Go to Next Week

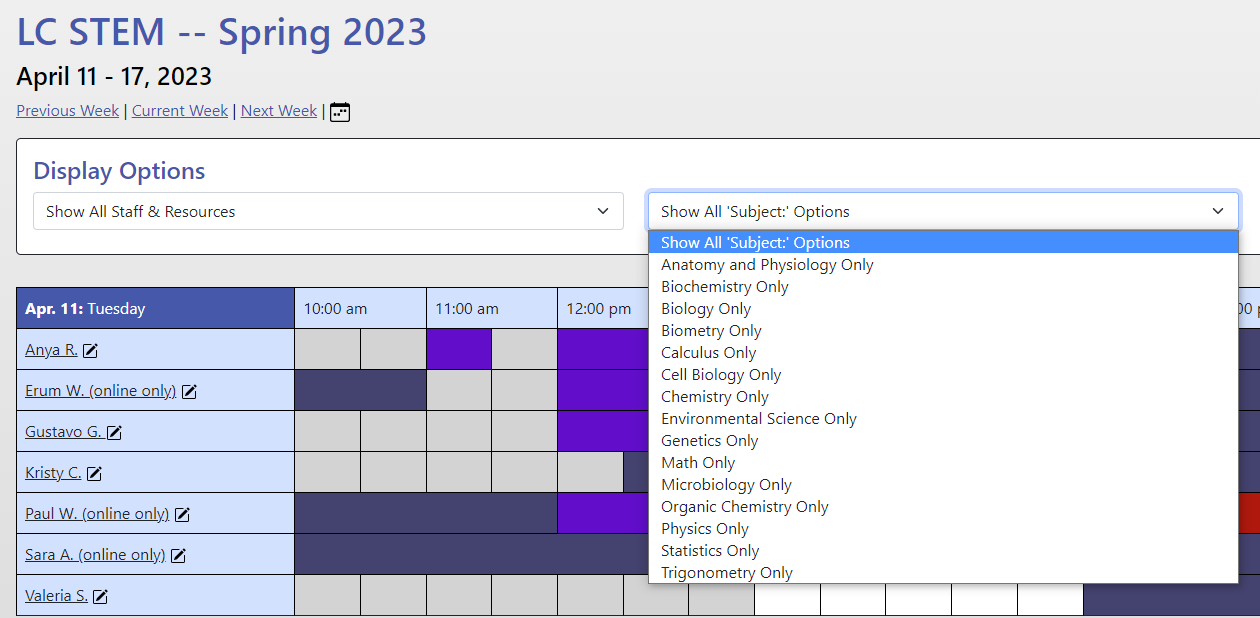point(278,111)
